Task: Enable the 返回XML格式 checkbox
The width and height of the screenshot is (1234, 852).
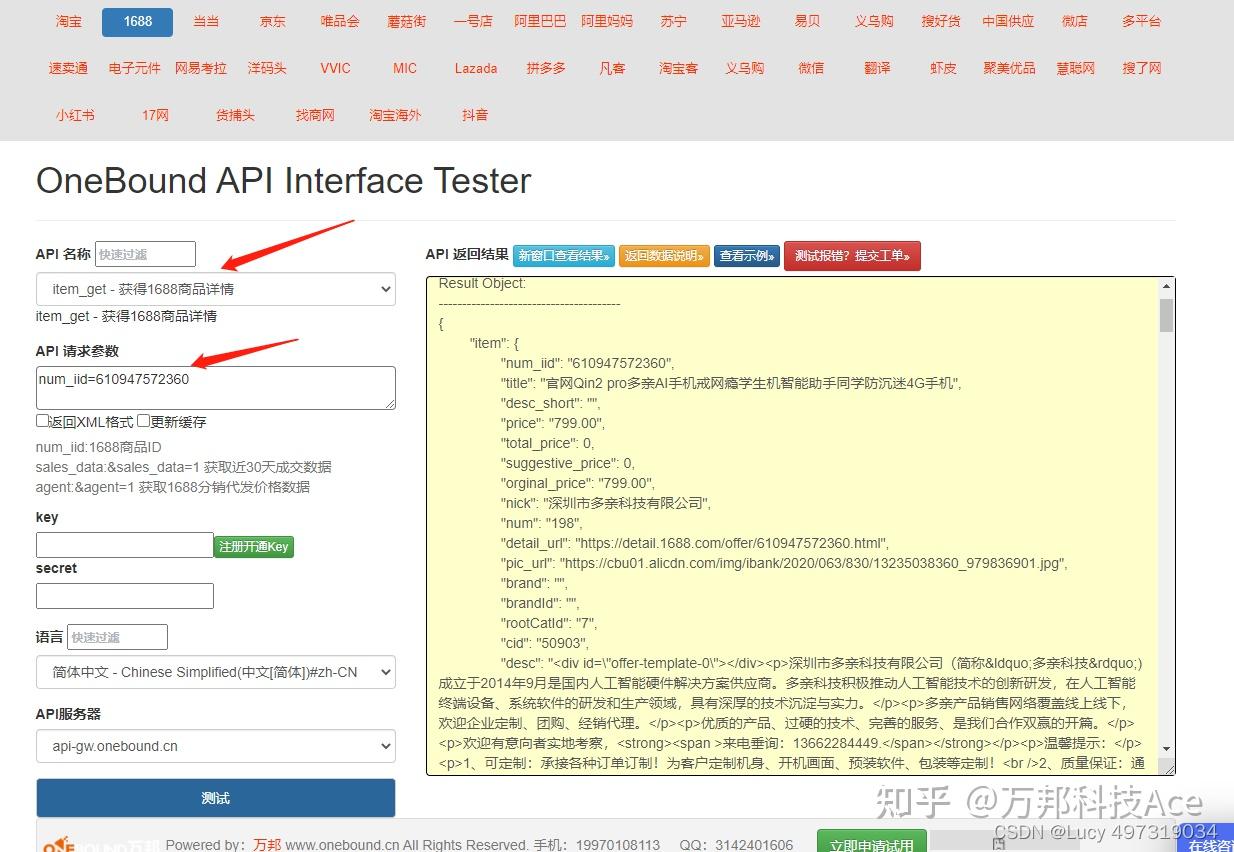Action: click(x=42, y=421)
